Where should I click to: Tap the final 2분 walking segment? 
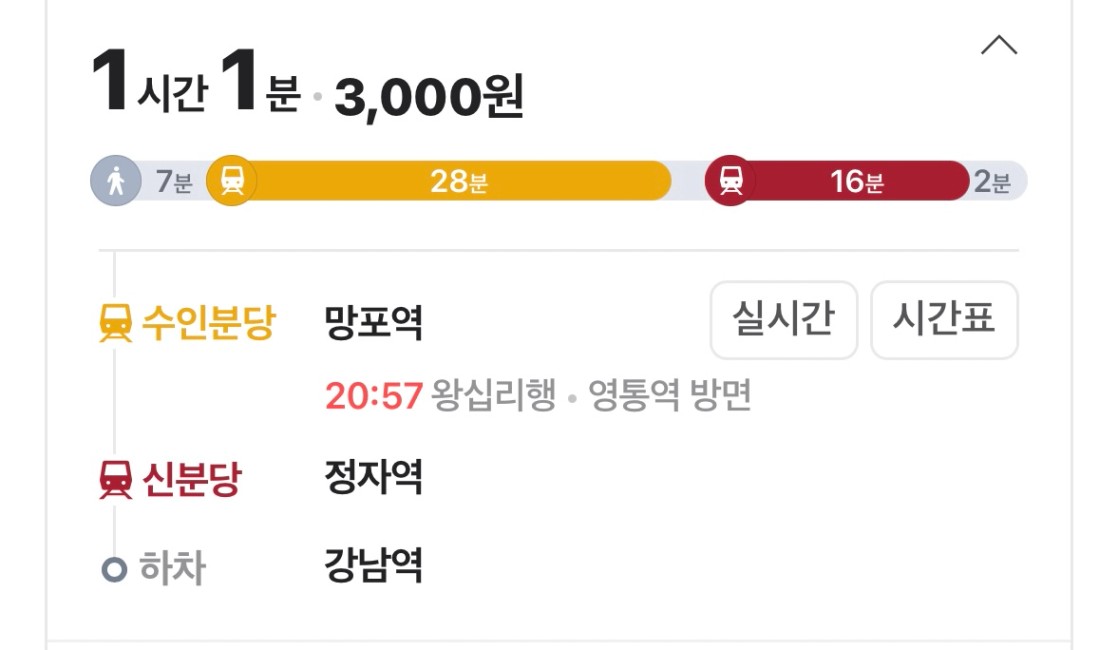click(993, 182)
